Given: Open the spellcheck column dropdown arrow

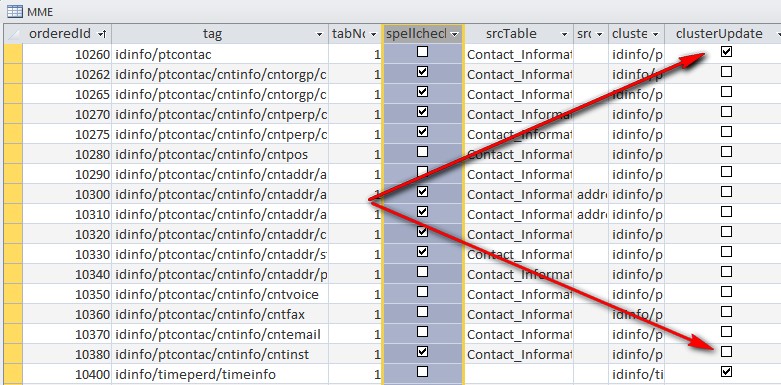Looking at the screenshot, I should 454,34.
